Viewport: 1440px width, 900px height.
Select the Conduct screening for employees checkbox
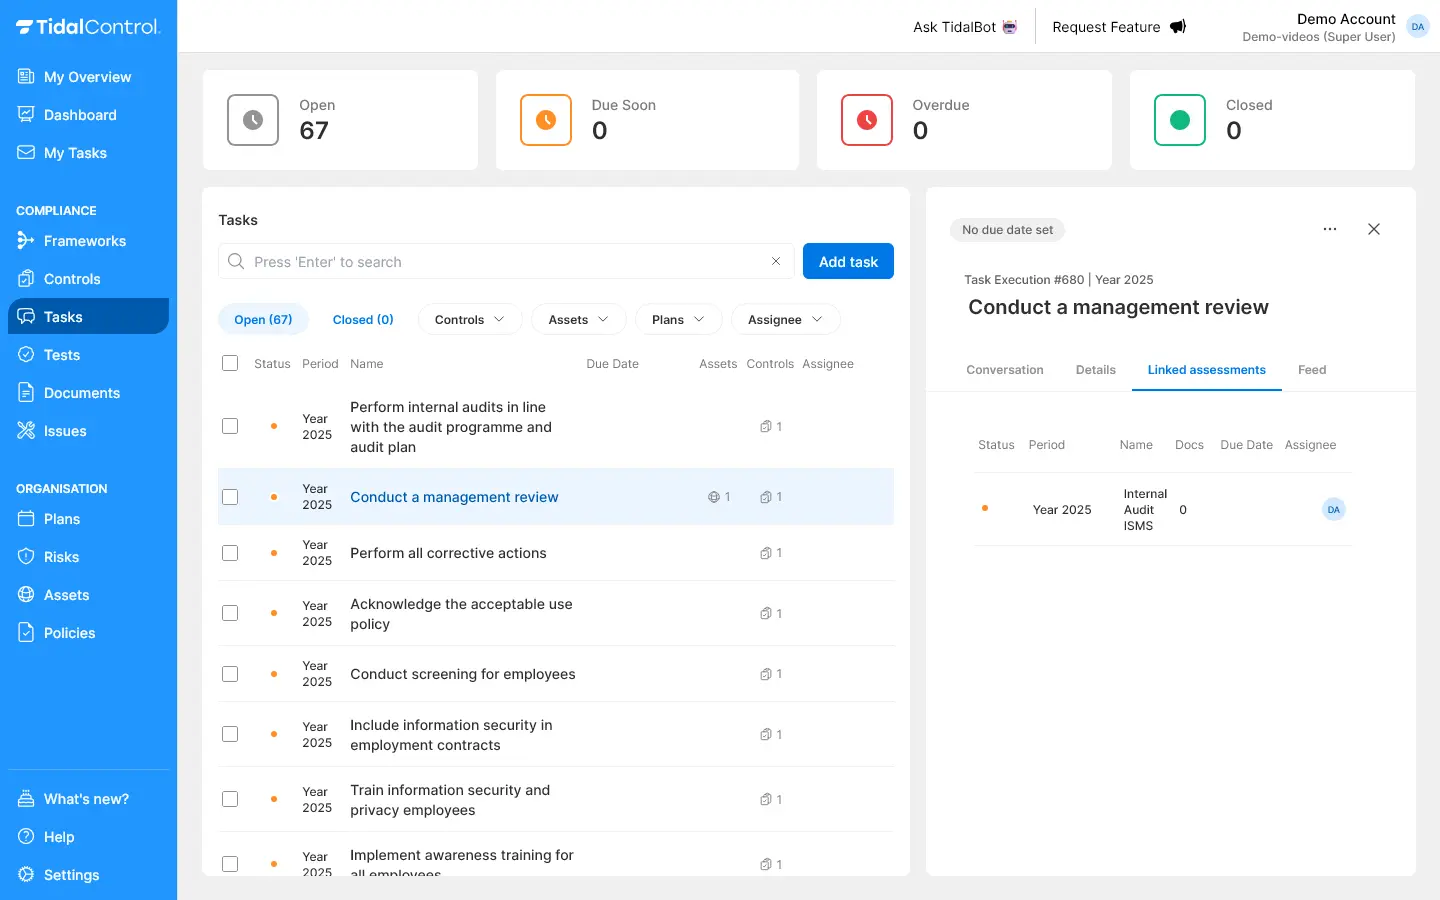(230, 674)
